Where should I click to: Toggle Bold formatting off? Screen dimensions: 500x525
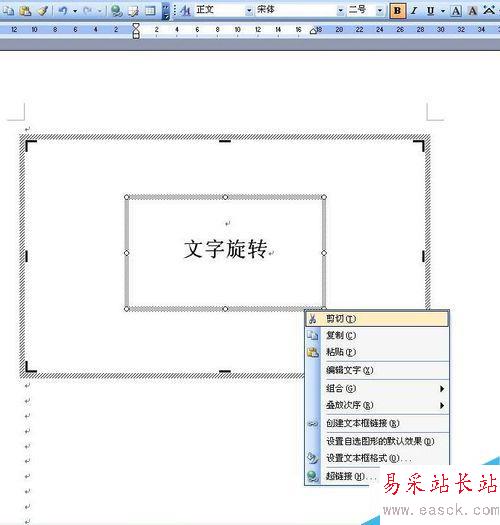coord(397,11)
